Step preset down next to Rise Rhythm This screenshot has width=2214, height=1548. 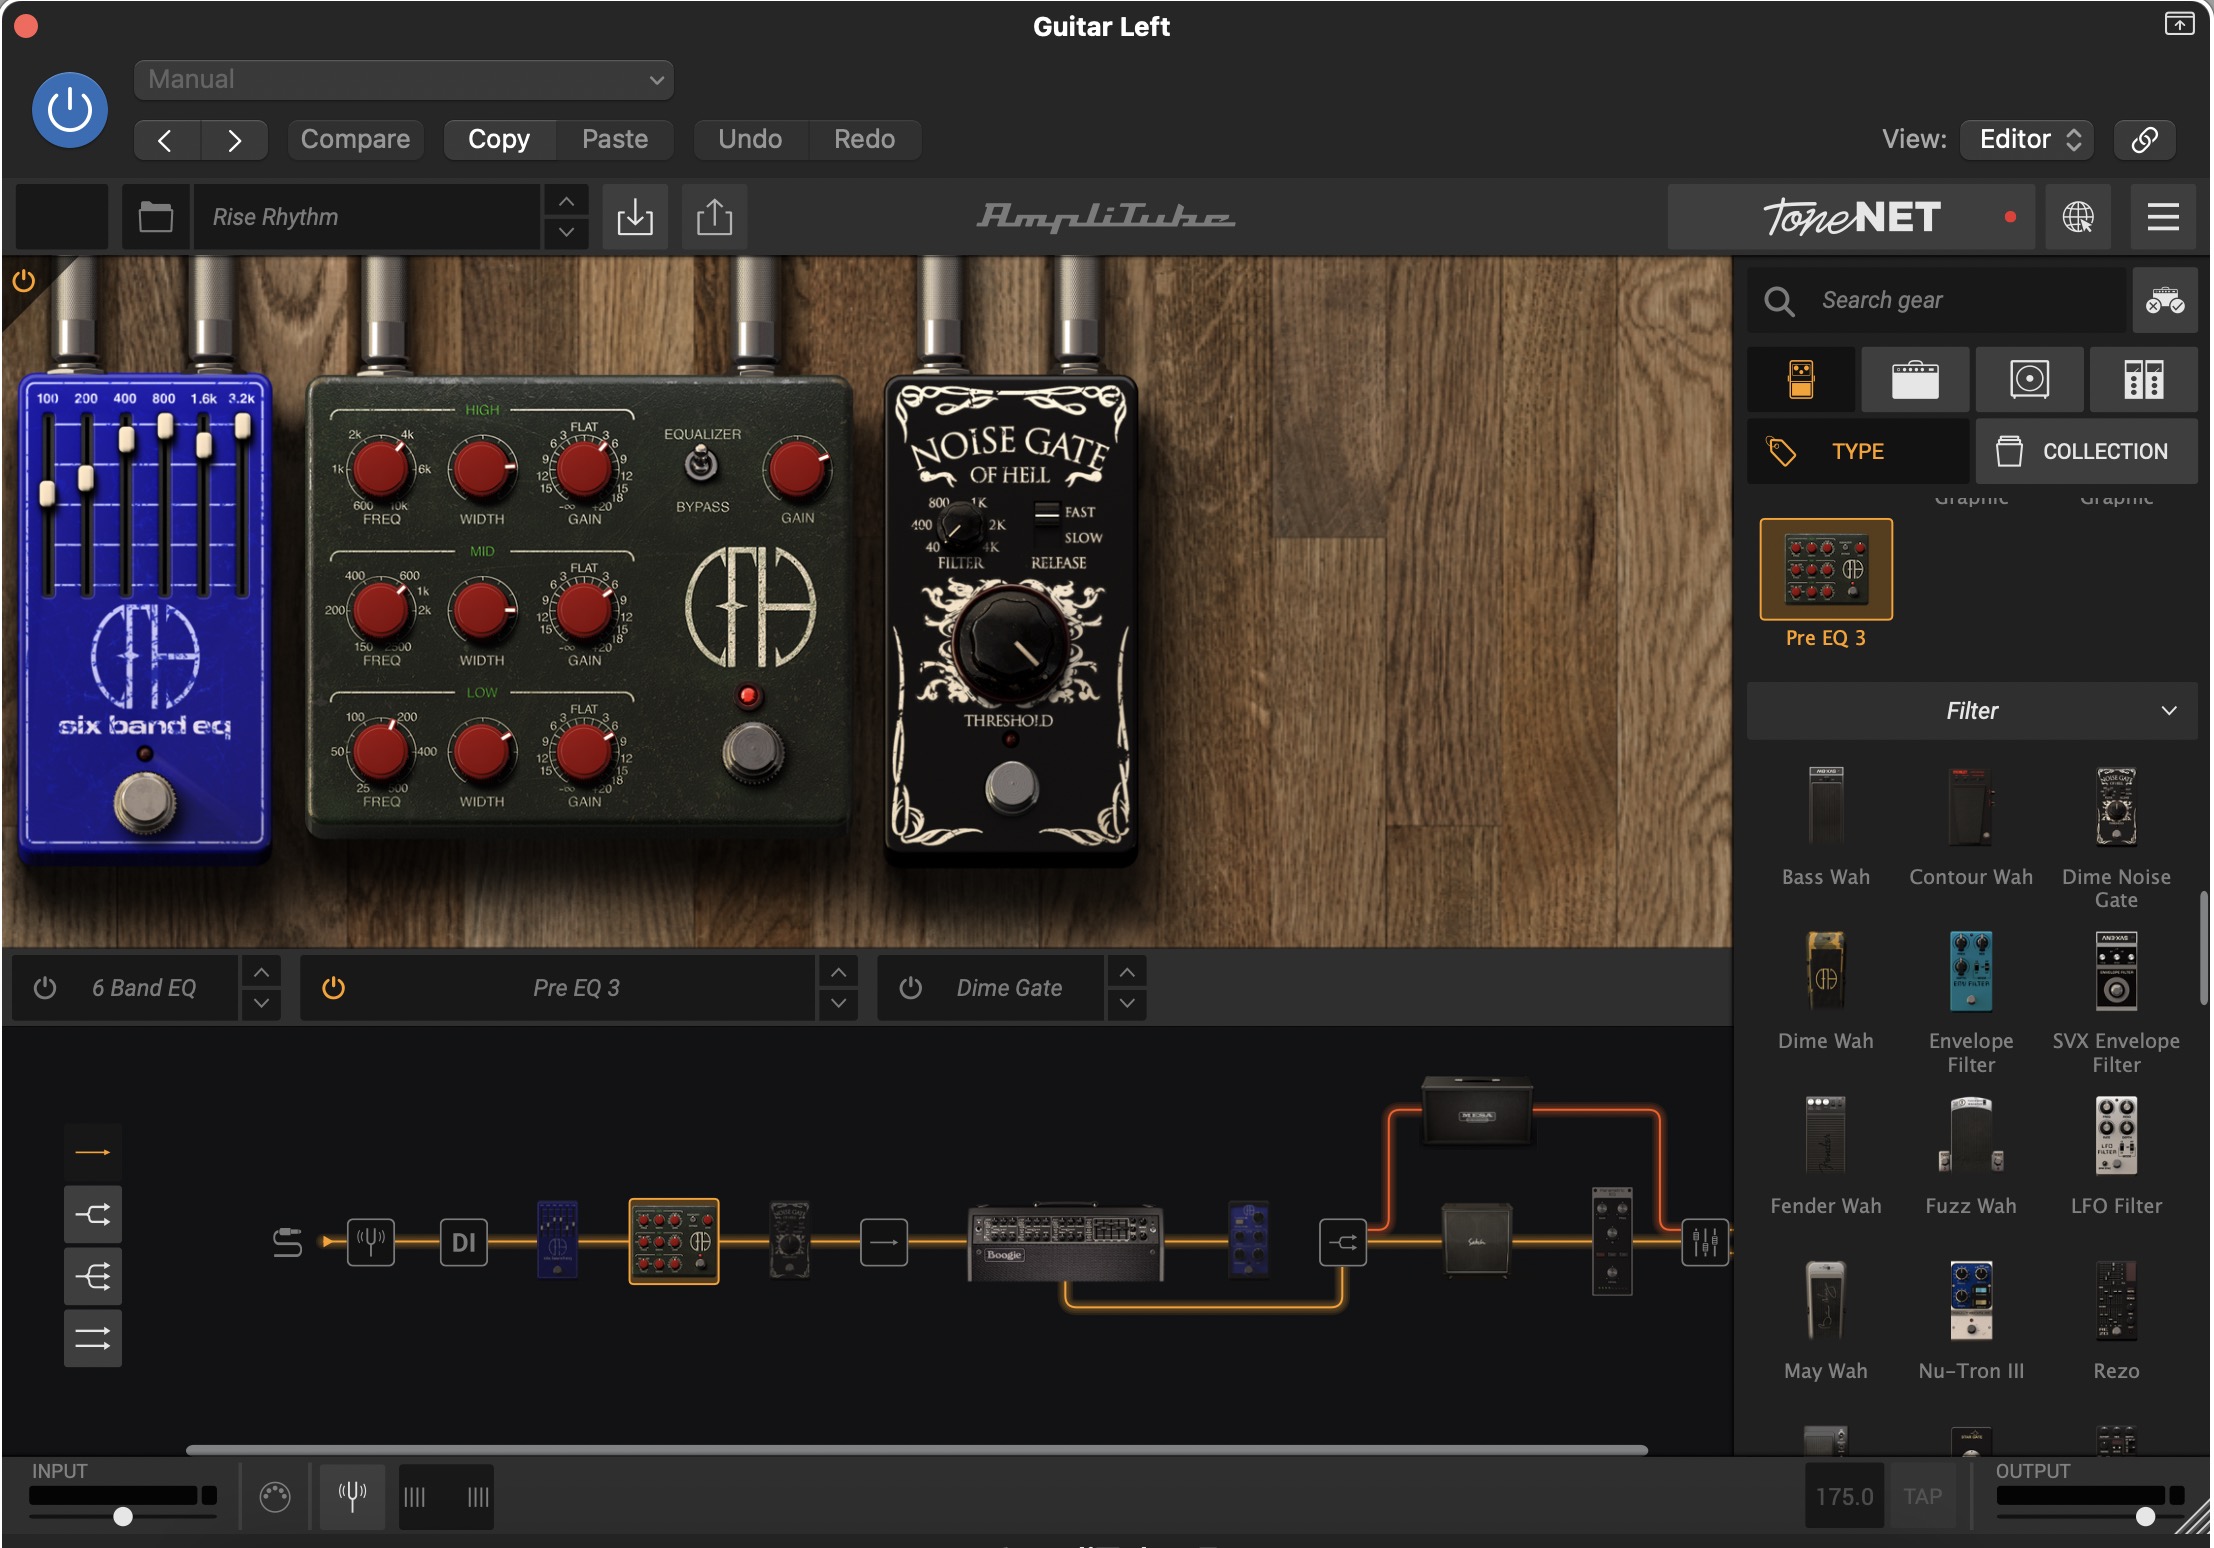point(566,232)
